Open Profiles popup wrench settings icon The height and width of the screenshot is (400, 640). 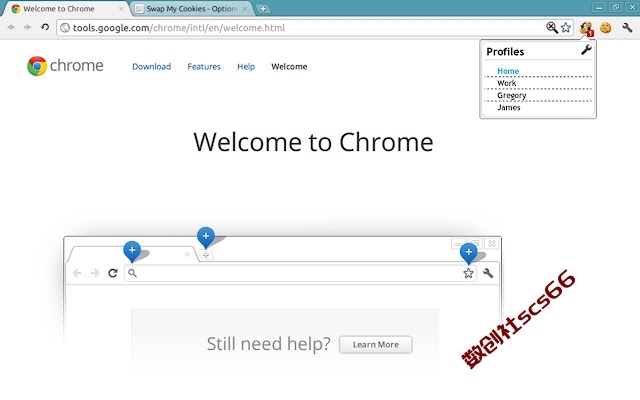point(586,50)
